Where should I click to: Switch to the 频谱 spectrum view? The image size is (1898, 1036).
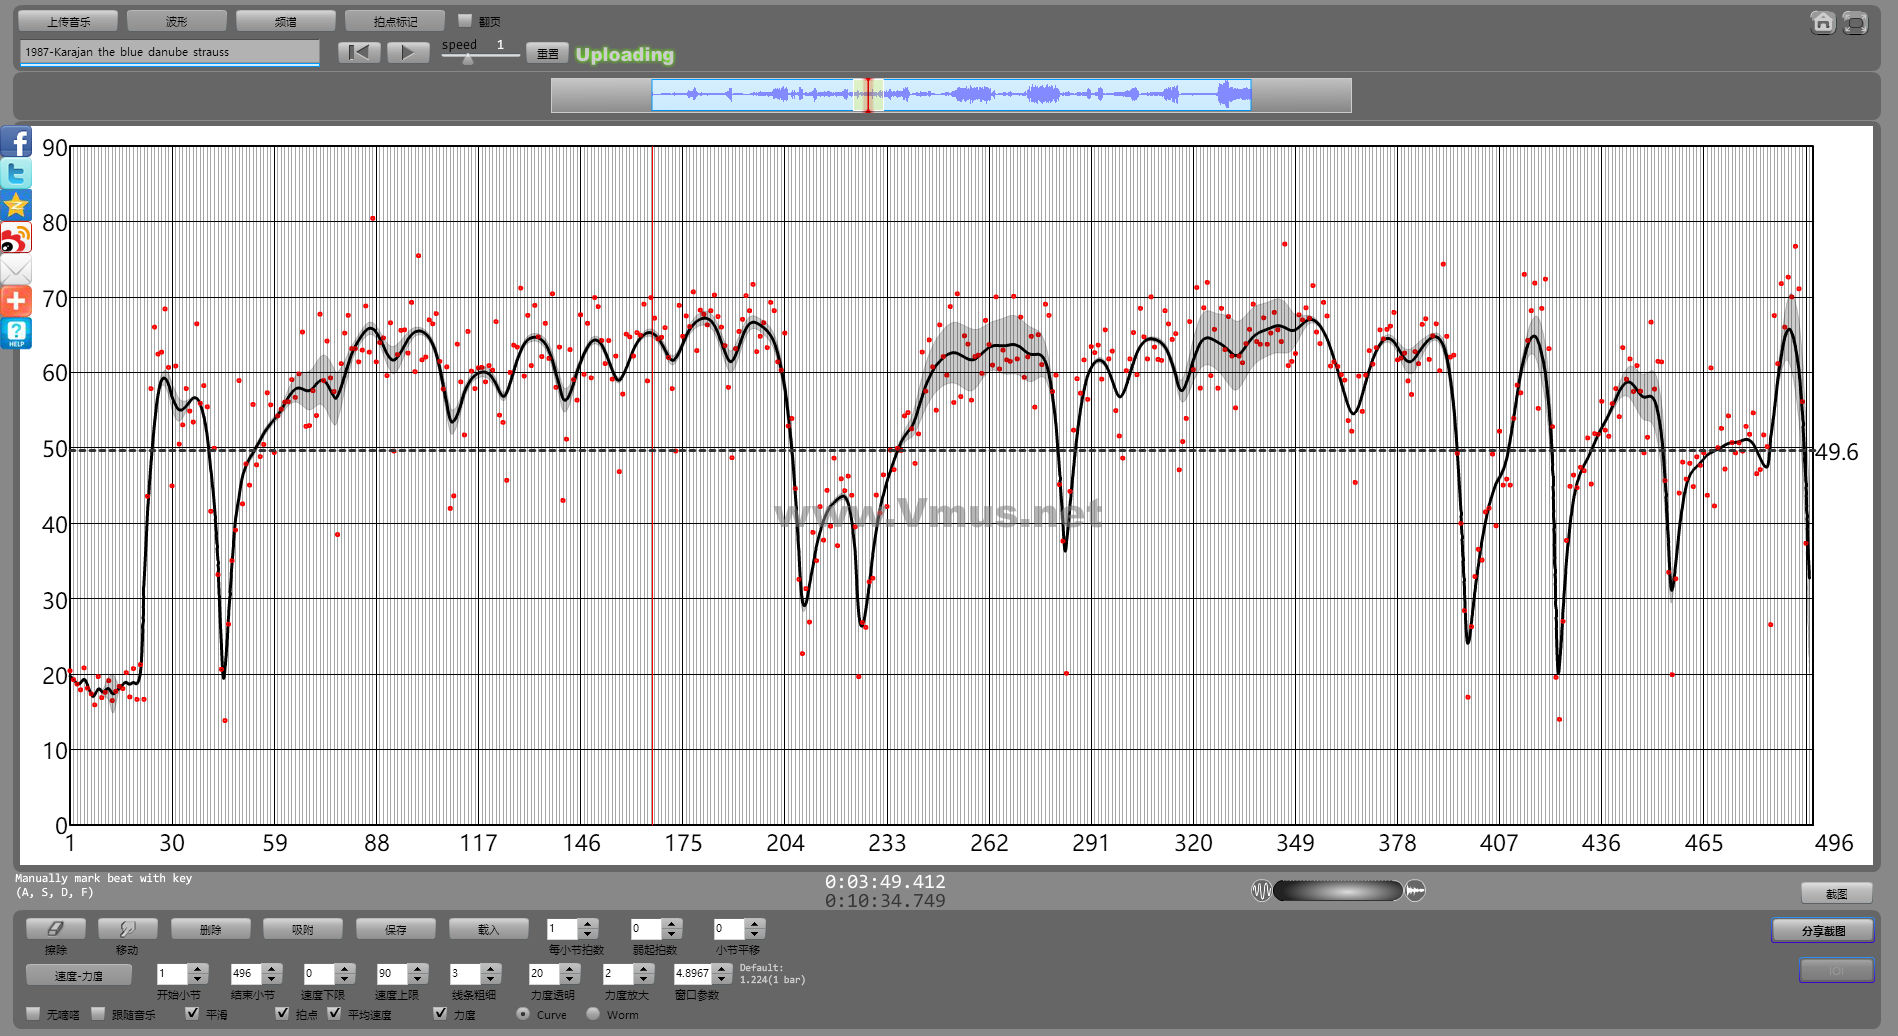tap(286, 21)
